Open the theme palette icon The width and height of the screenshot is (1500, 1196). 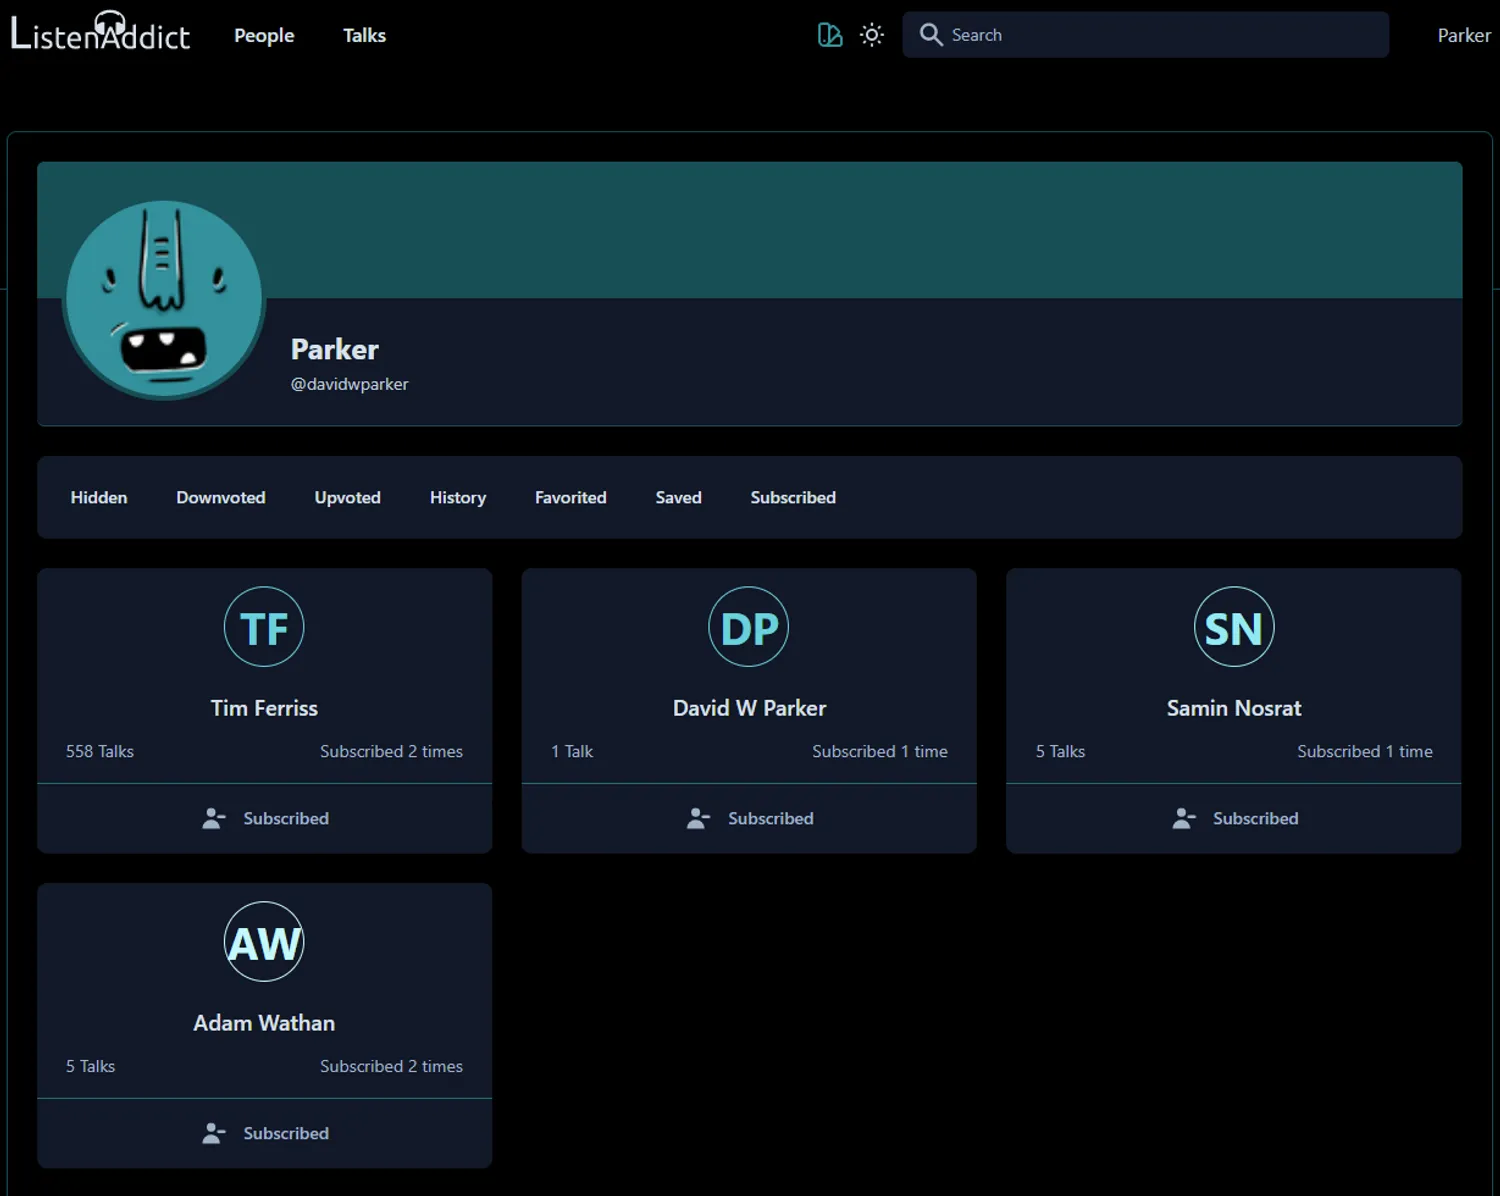coord(829,35)
